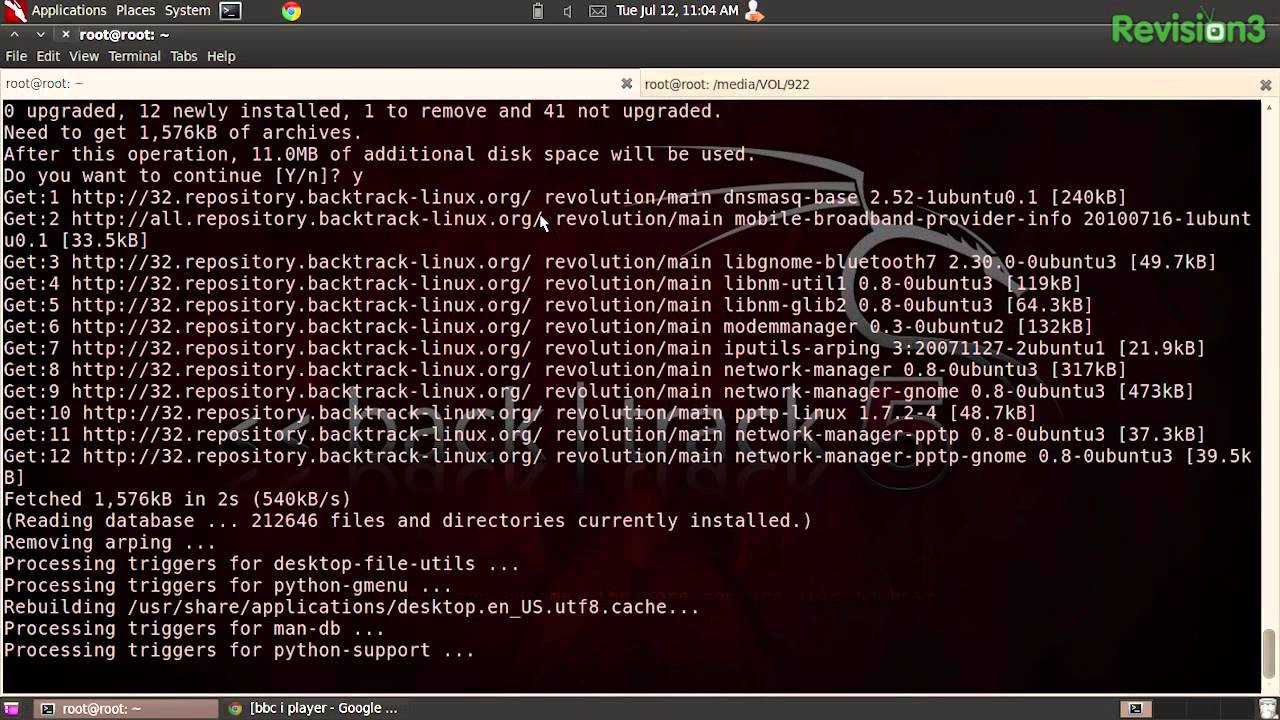
Task: Click the Get:10 pptp-linux line
Action: 520,413
